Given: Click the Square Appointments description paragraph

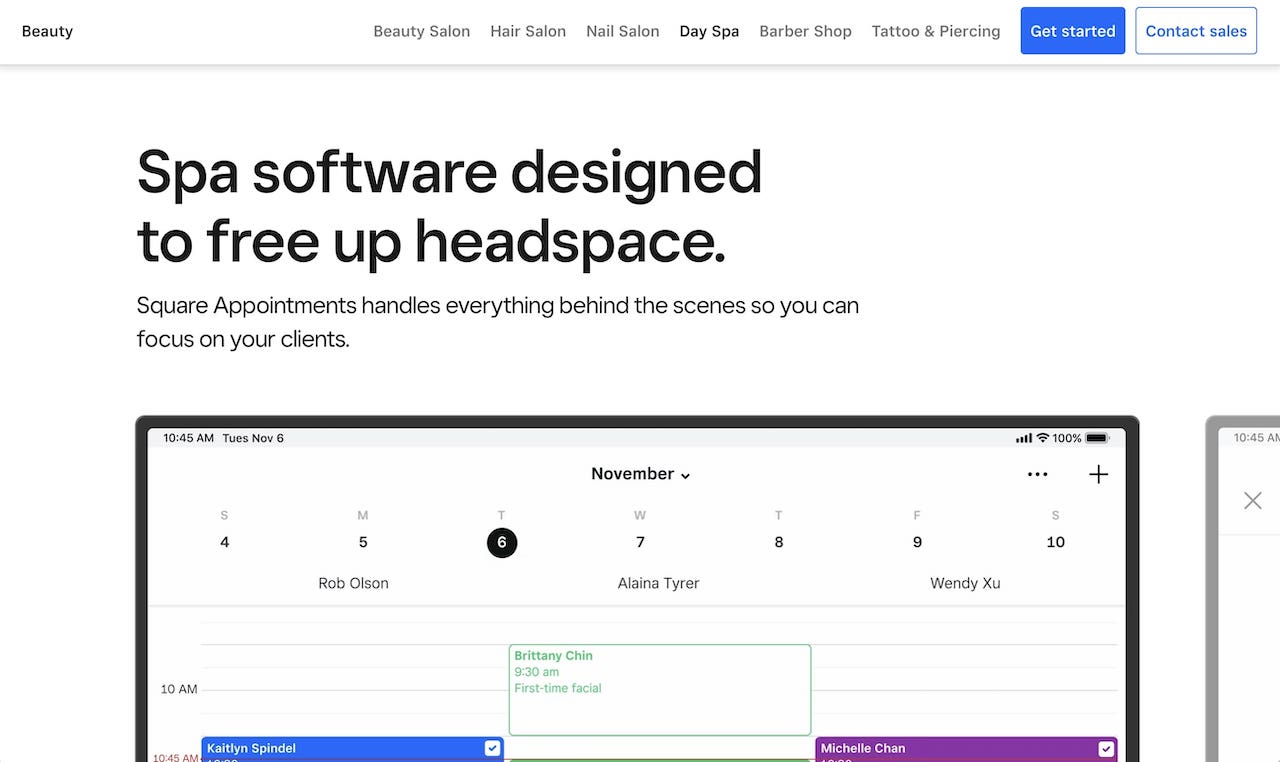Looking at the screenshot, I should tap(498, 322).
